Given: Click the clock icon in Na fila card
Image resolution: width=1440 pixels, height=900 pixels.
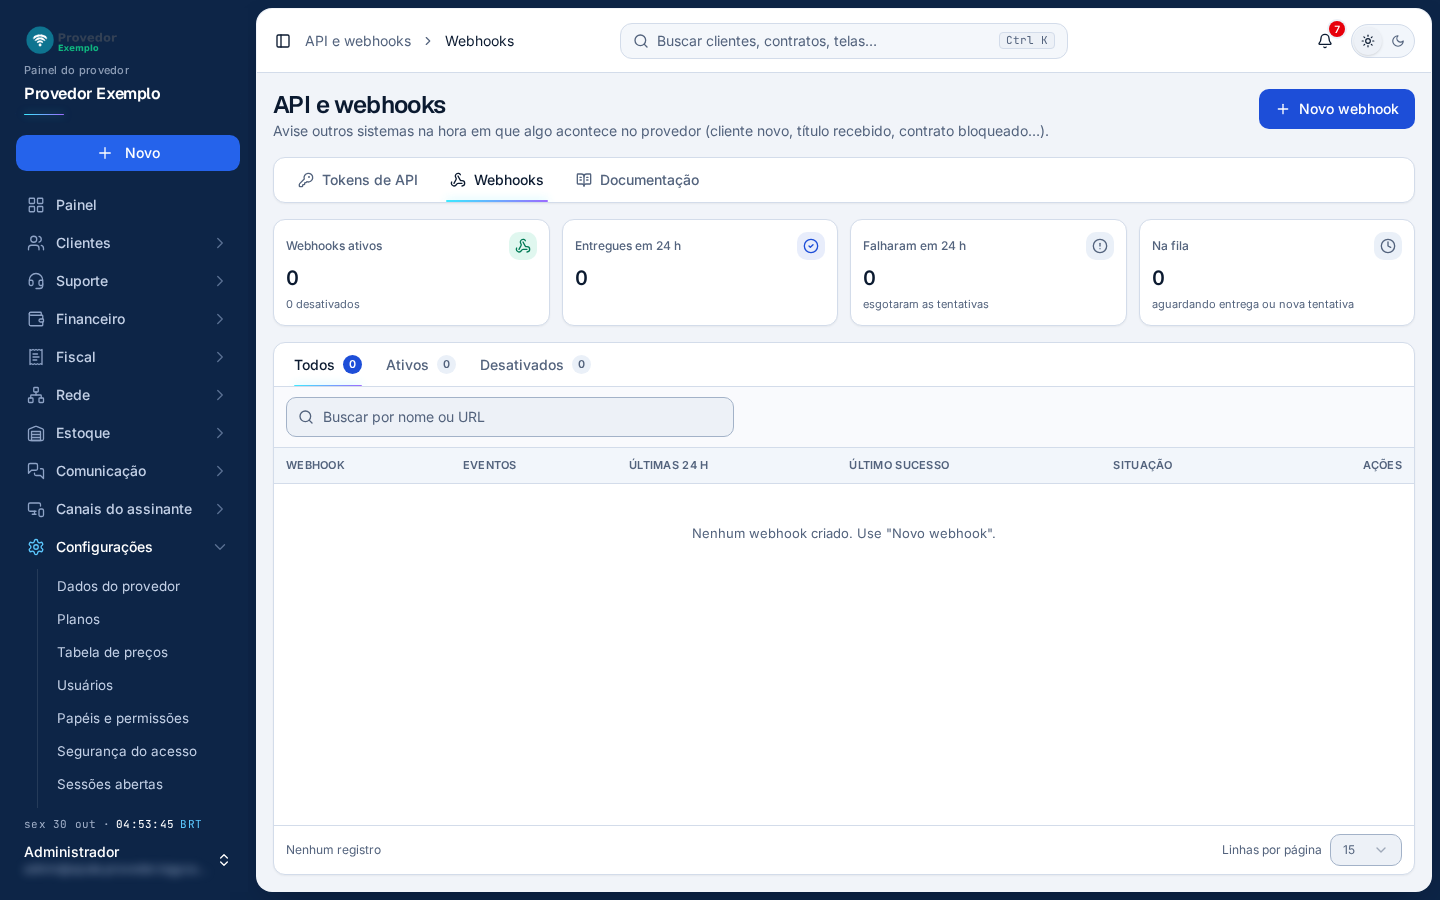Looking at the screenshot, I should (x=1388, y=246).
